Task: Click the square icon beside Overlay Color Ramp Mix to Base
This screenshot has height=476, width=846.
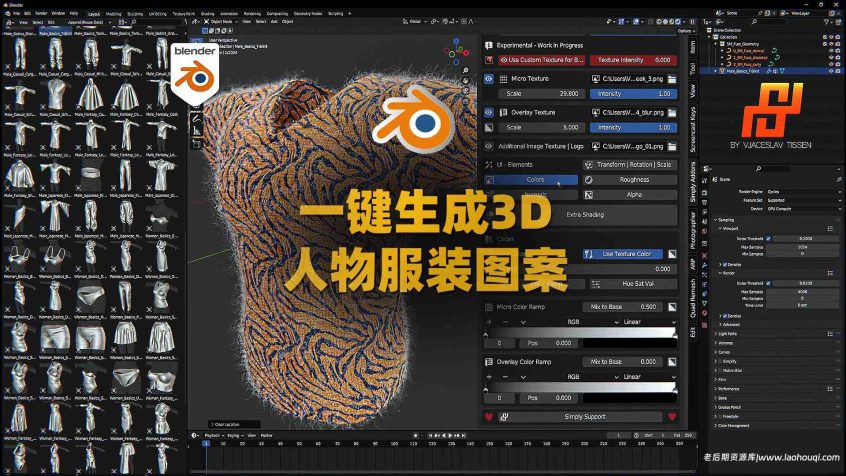Action: pos(672,362)
